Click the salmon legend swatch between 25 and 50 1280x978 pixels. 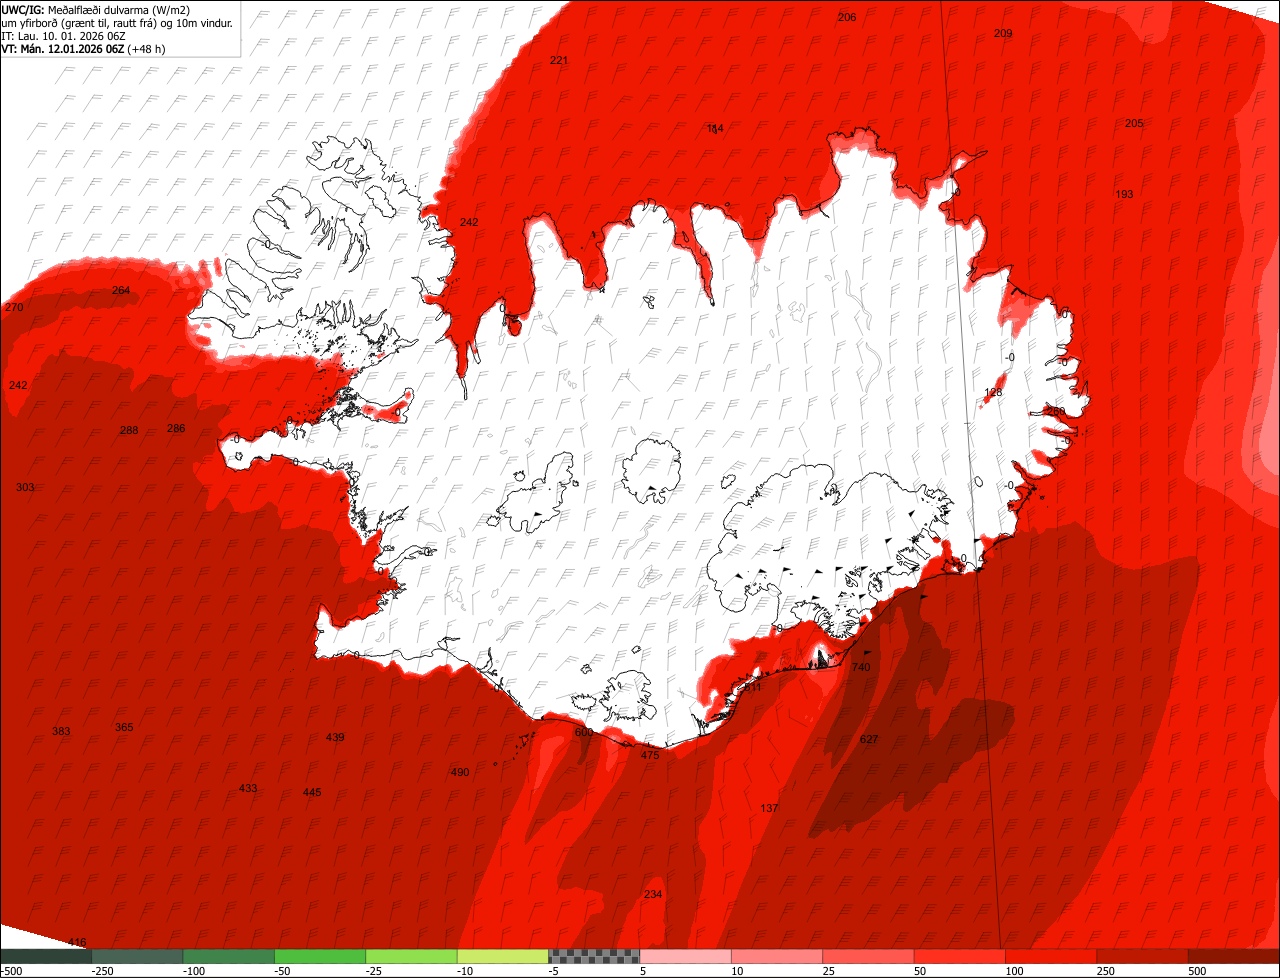pyautogui.click(x=869, y=956)
